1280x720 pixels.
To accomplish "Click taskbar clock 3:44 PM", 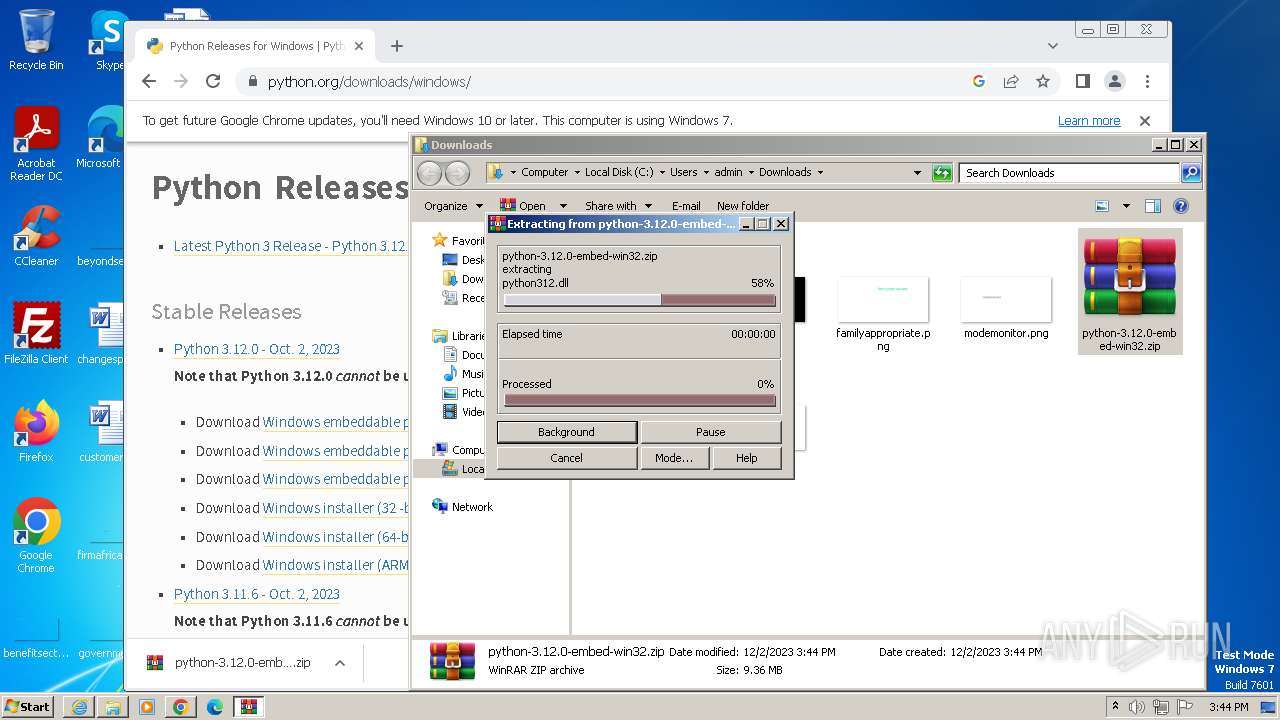I will (x=1228, y=706).
